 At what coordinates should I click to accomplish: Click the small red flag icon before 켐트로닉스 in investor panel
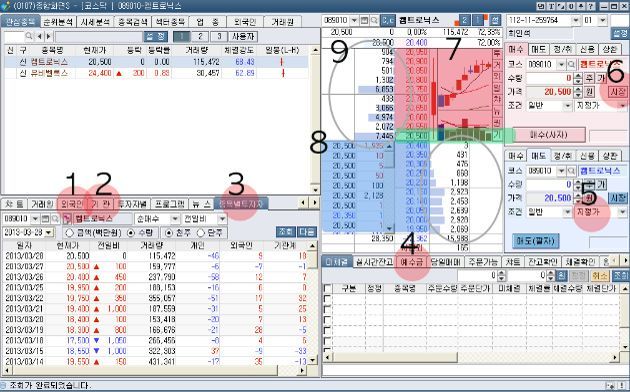(66, 219)
